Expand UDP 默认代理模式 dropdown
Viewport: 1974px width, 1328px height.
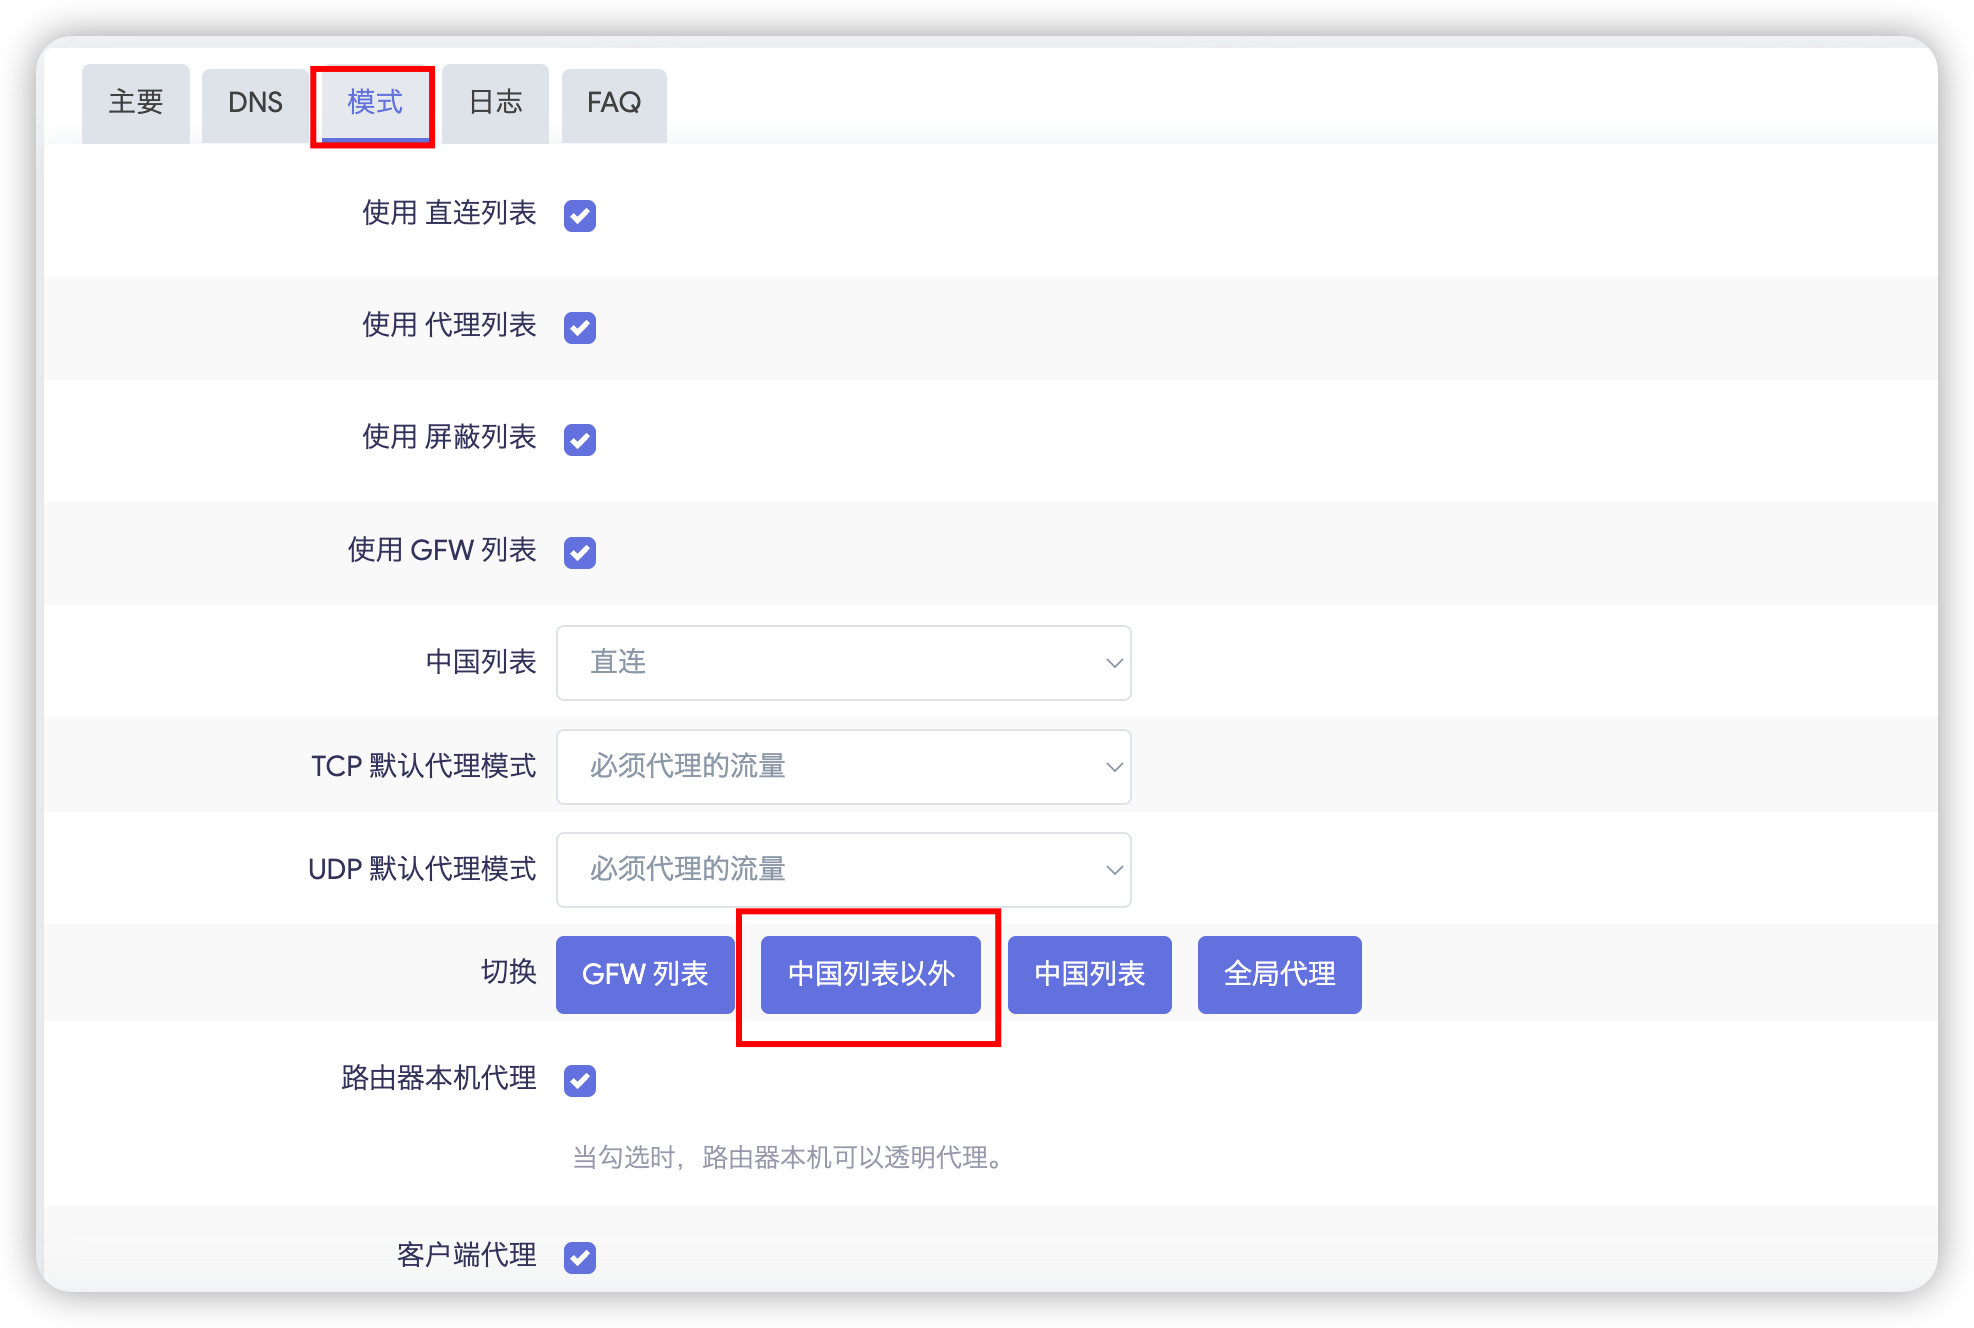click(842, 870)
